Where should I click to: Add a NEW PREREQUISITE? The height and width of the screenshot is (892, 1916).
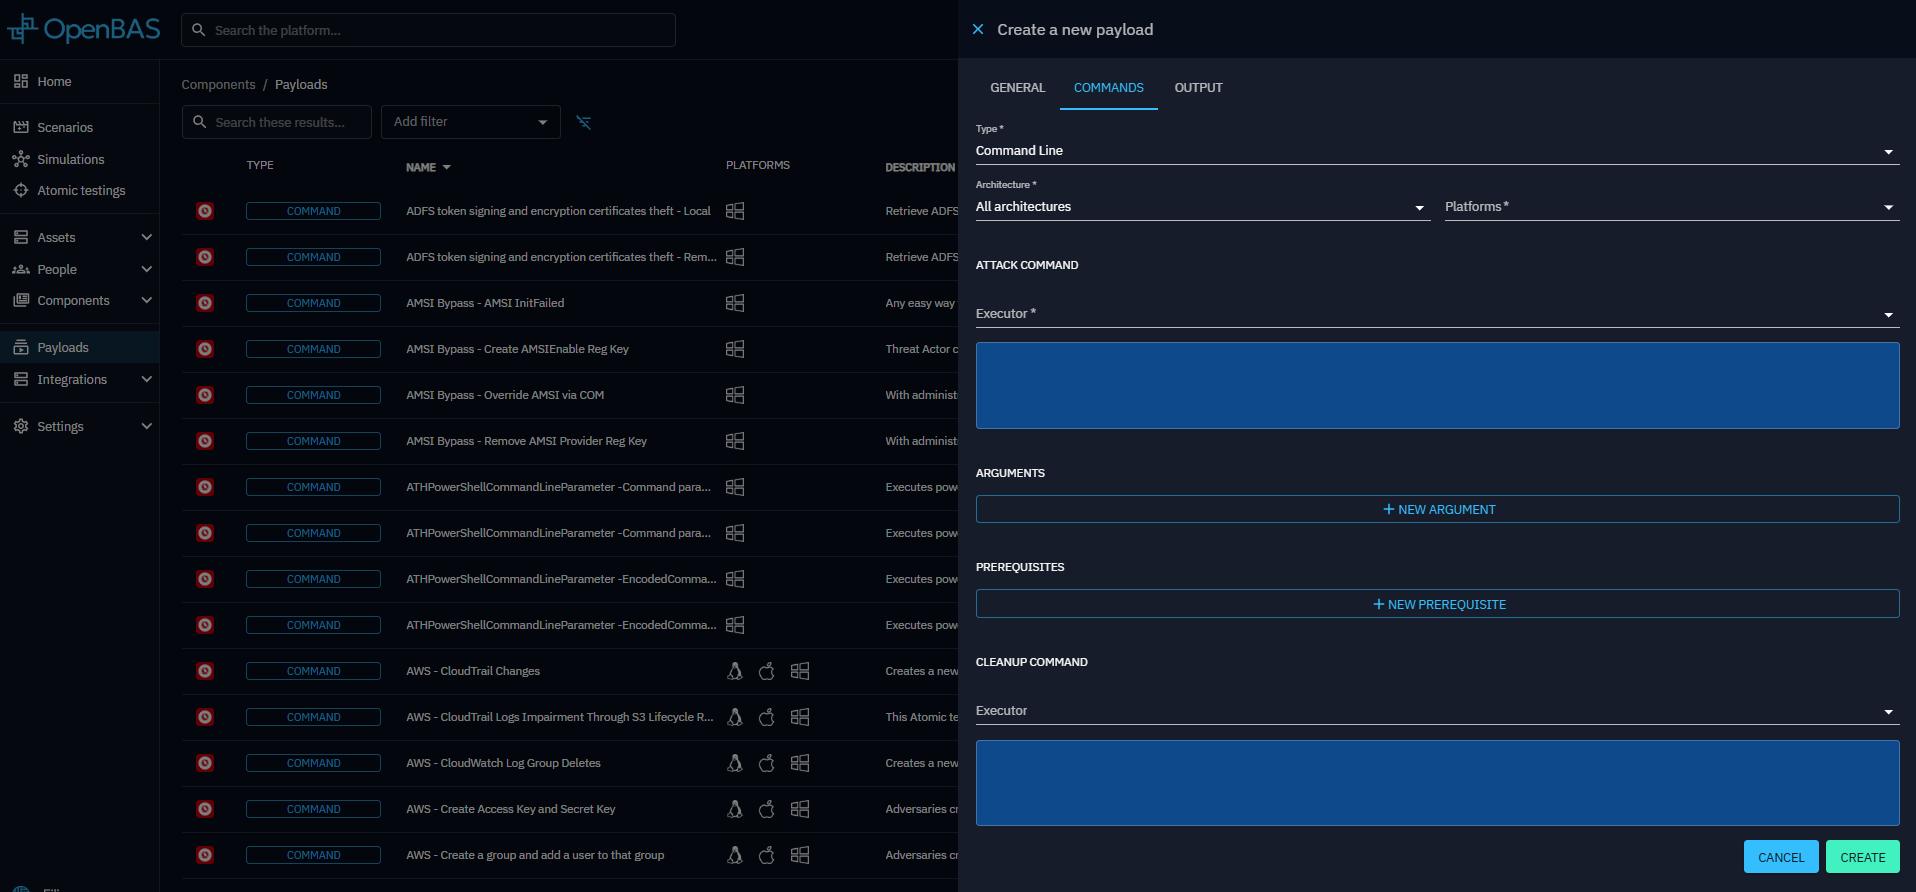1437,604
